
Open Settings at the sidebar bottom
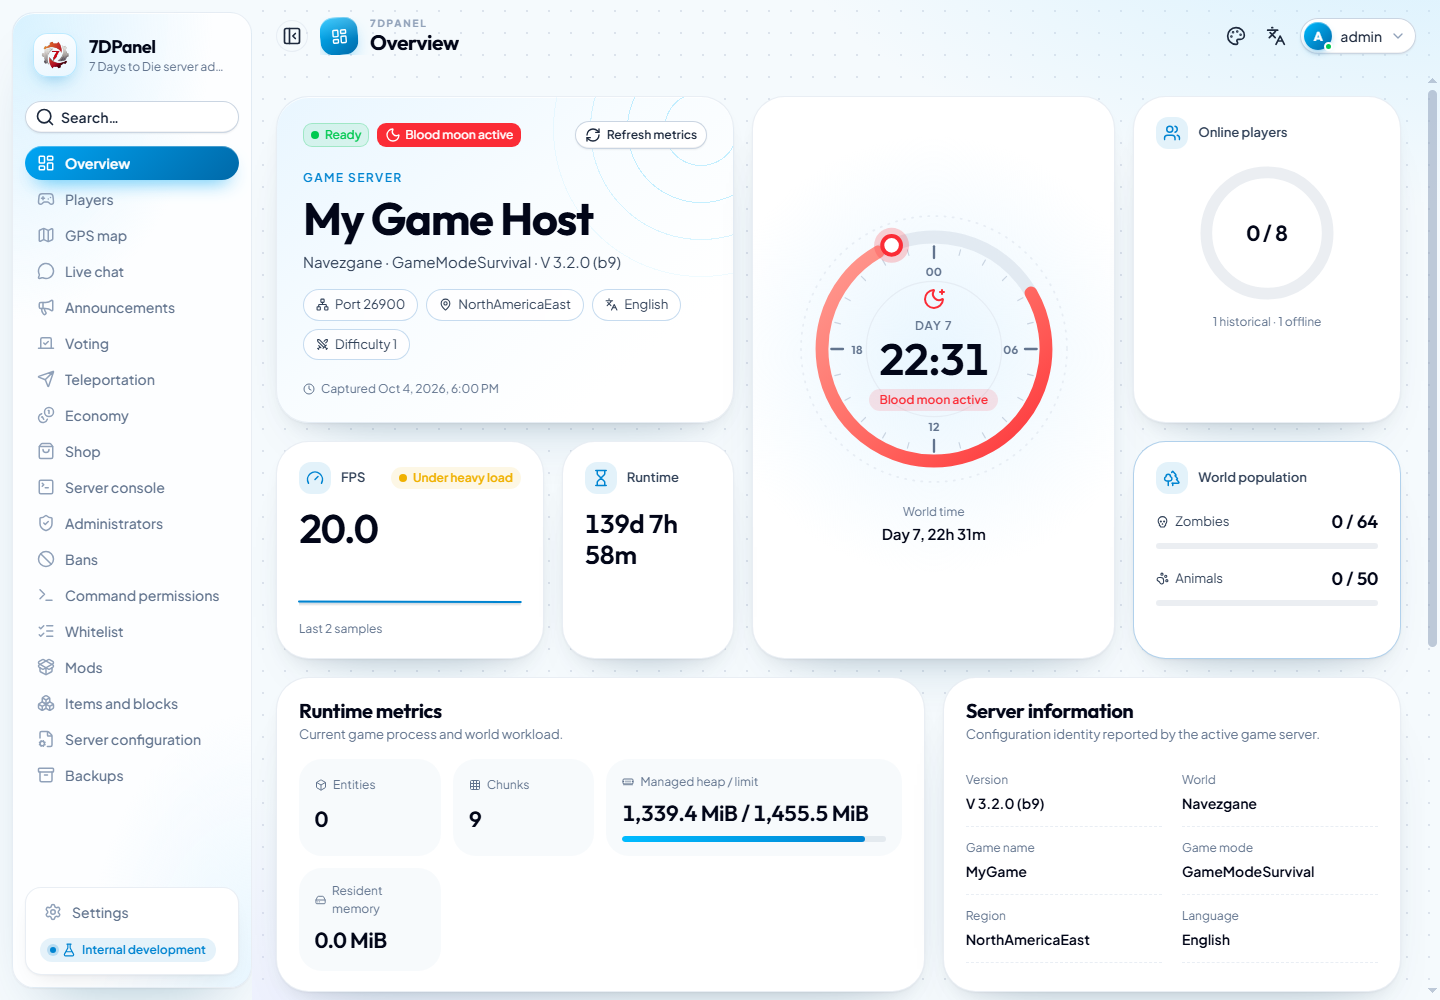132,913
